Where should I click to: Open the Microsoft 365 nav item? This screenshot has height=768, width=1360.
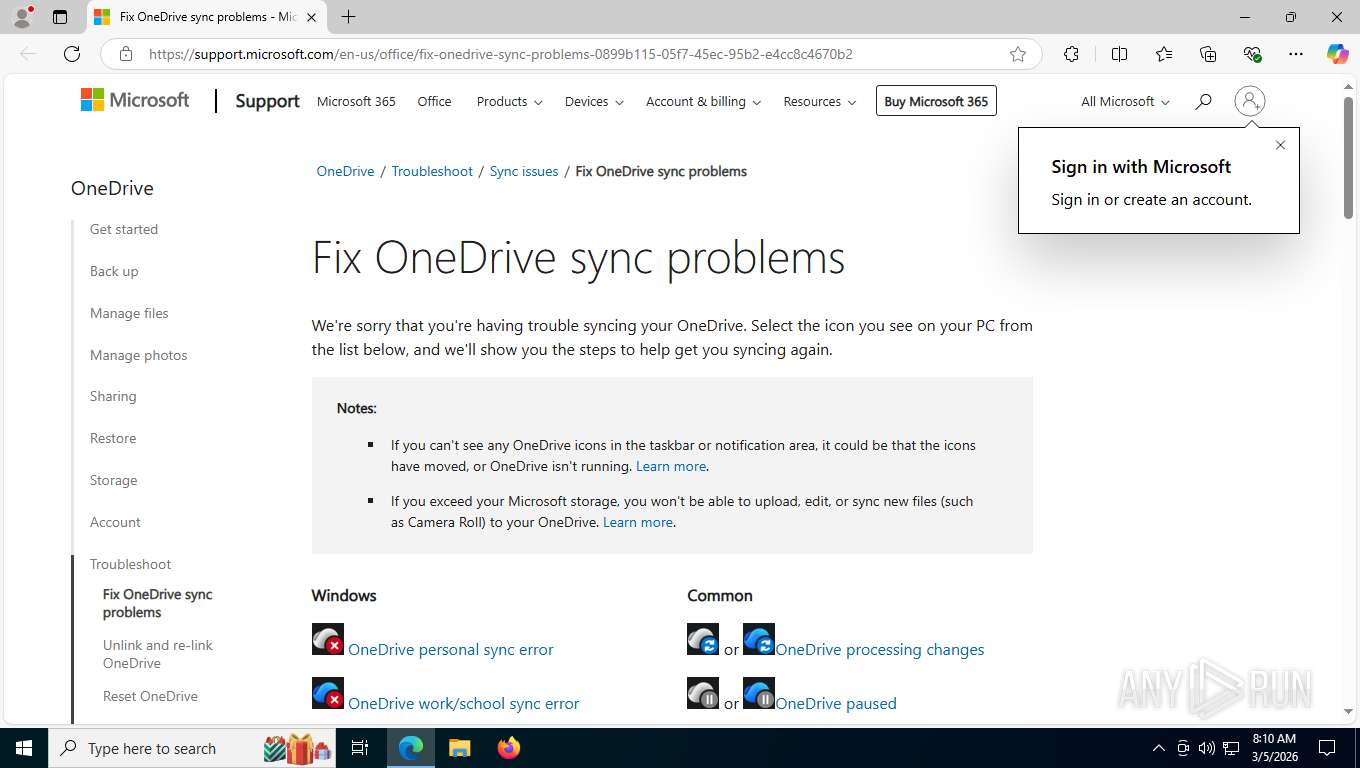pos(356,101)
